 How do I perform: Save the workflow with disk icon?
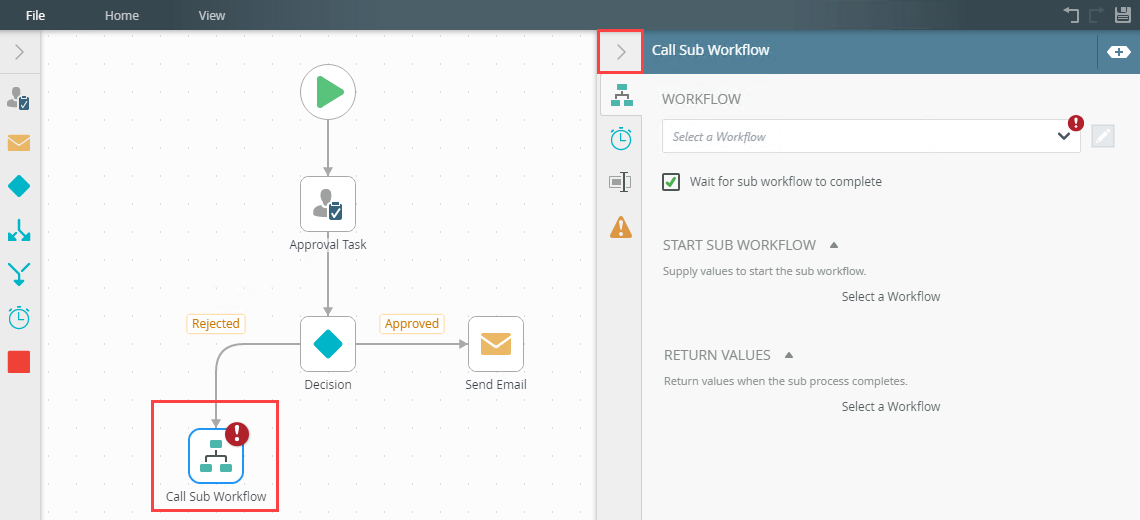(x=1123, y=15)
